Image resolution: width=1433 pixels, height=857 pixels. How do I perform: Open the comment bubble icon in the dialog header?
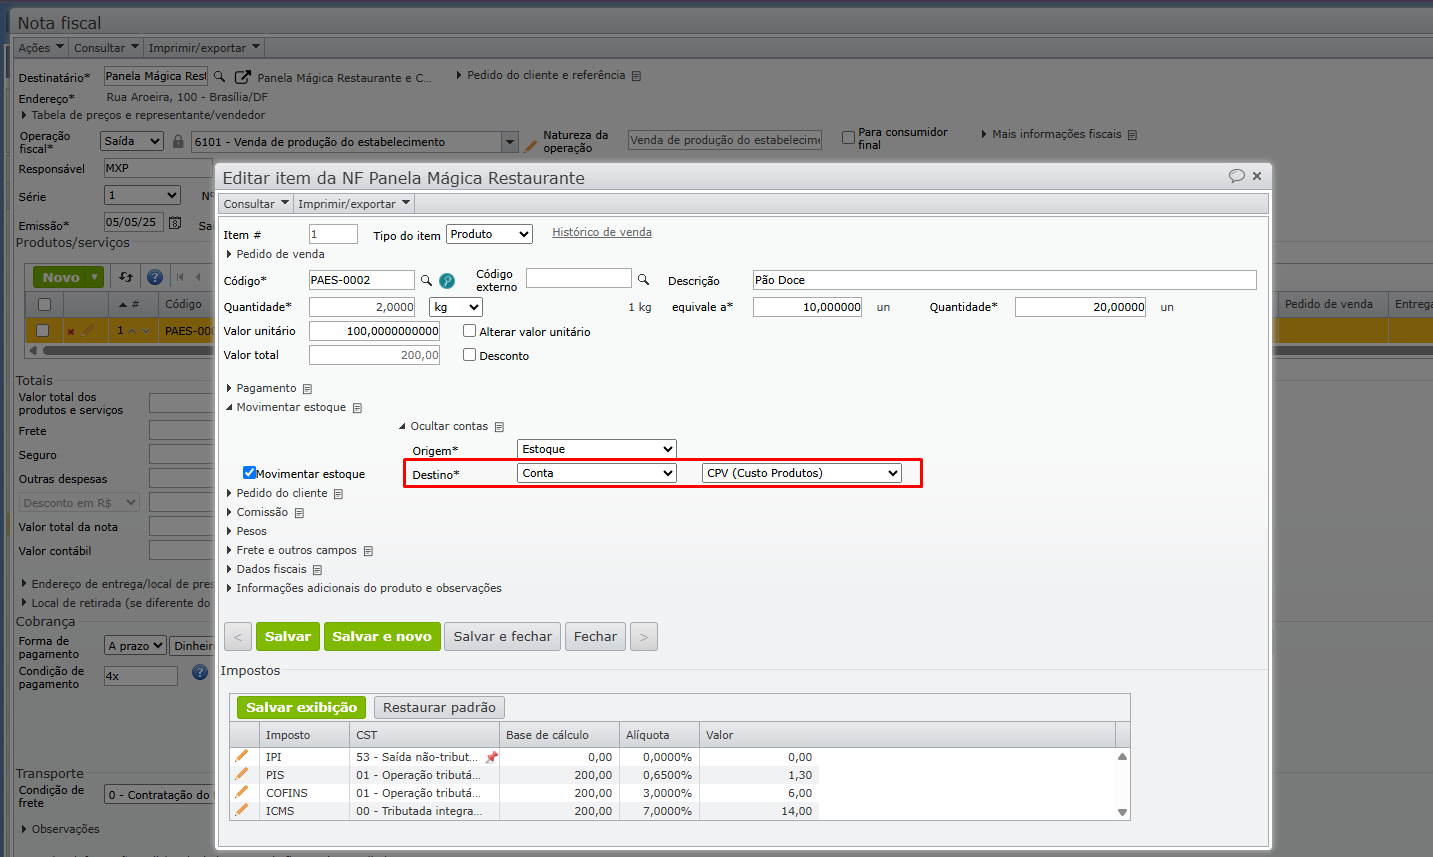[x=1236, y=176]
